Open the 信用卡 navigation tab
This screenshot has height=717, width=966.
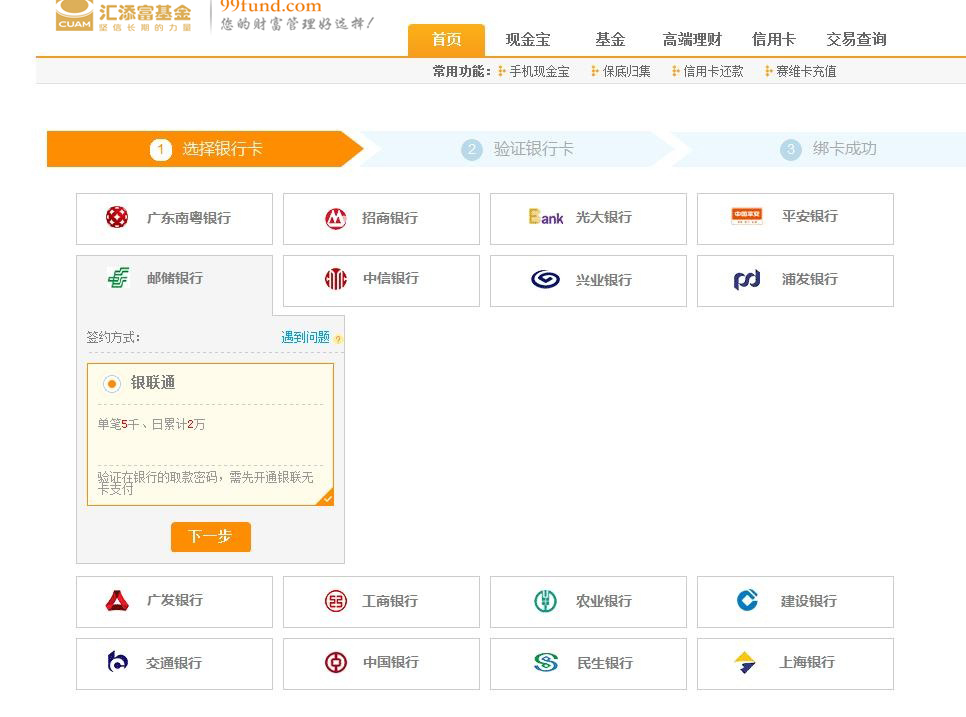(773, 40)
